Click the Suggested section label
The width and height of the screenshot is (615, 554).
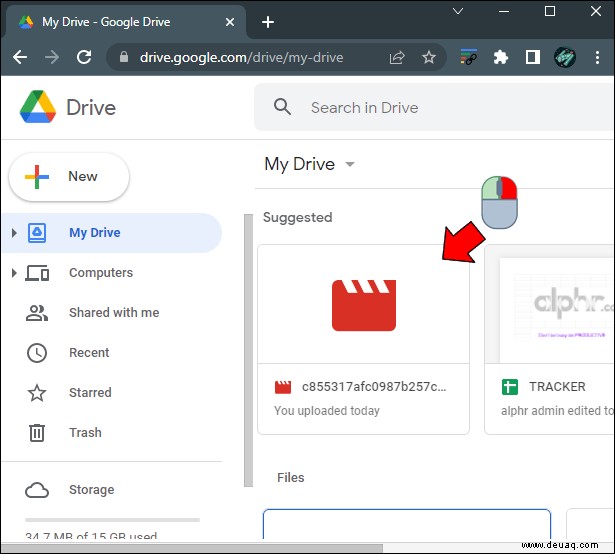(x=298, y=217)
